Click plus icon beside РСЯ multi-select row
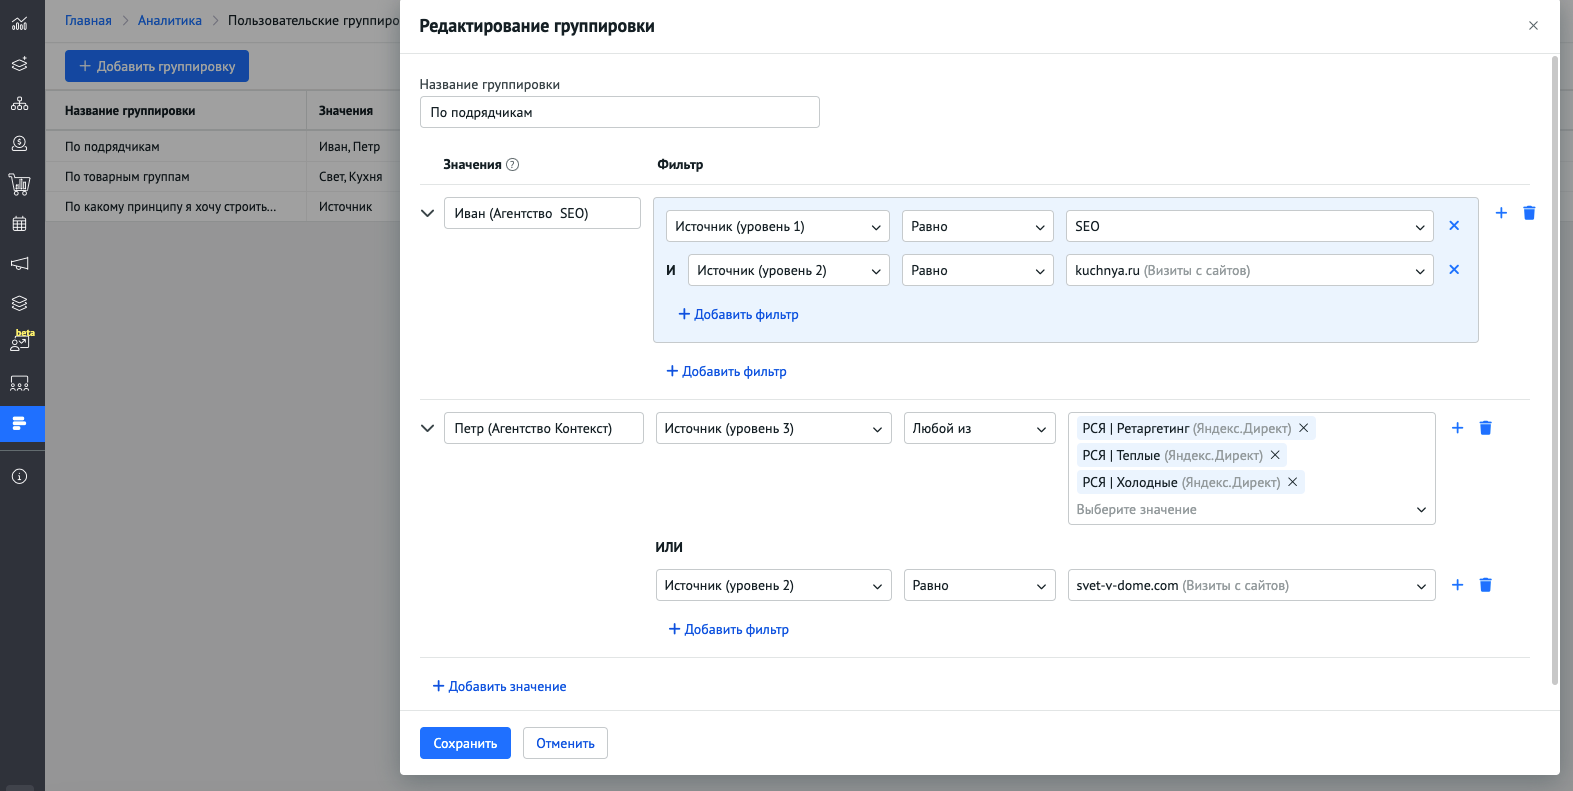The height and width of the screenshot is (791, 1573). tap(1457, 428)
